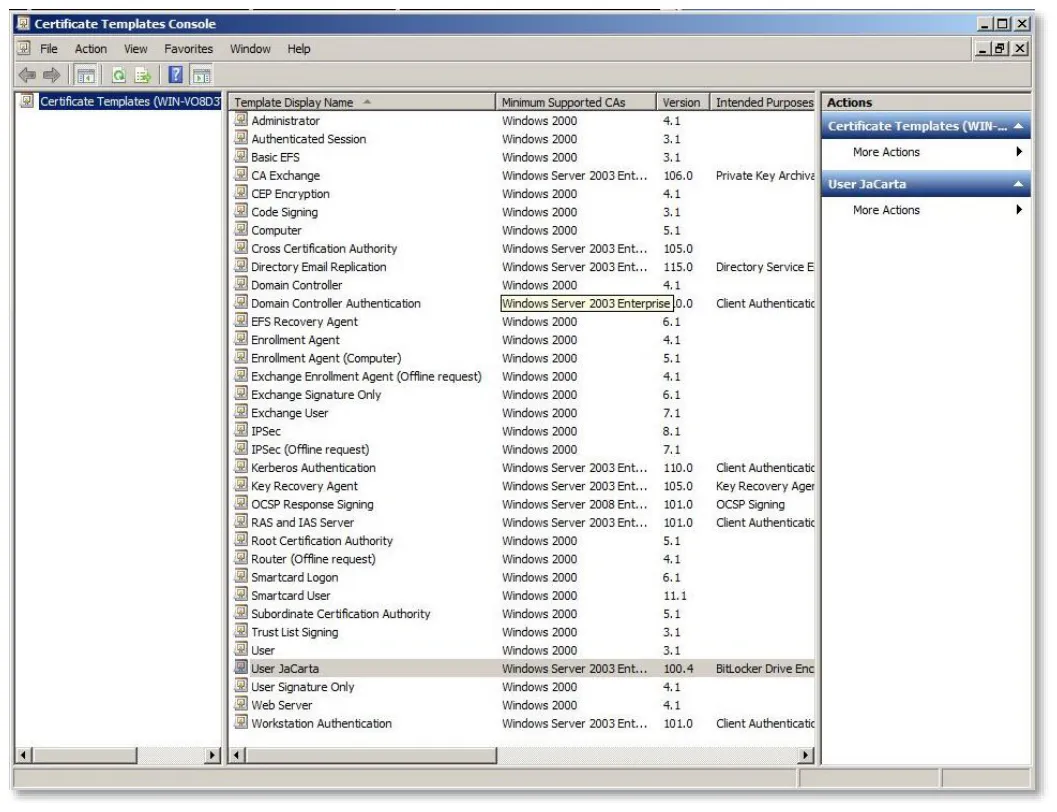1057x812 pixels.
Task: Click the Code Signing template icon
Action: [241, 210]
